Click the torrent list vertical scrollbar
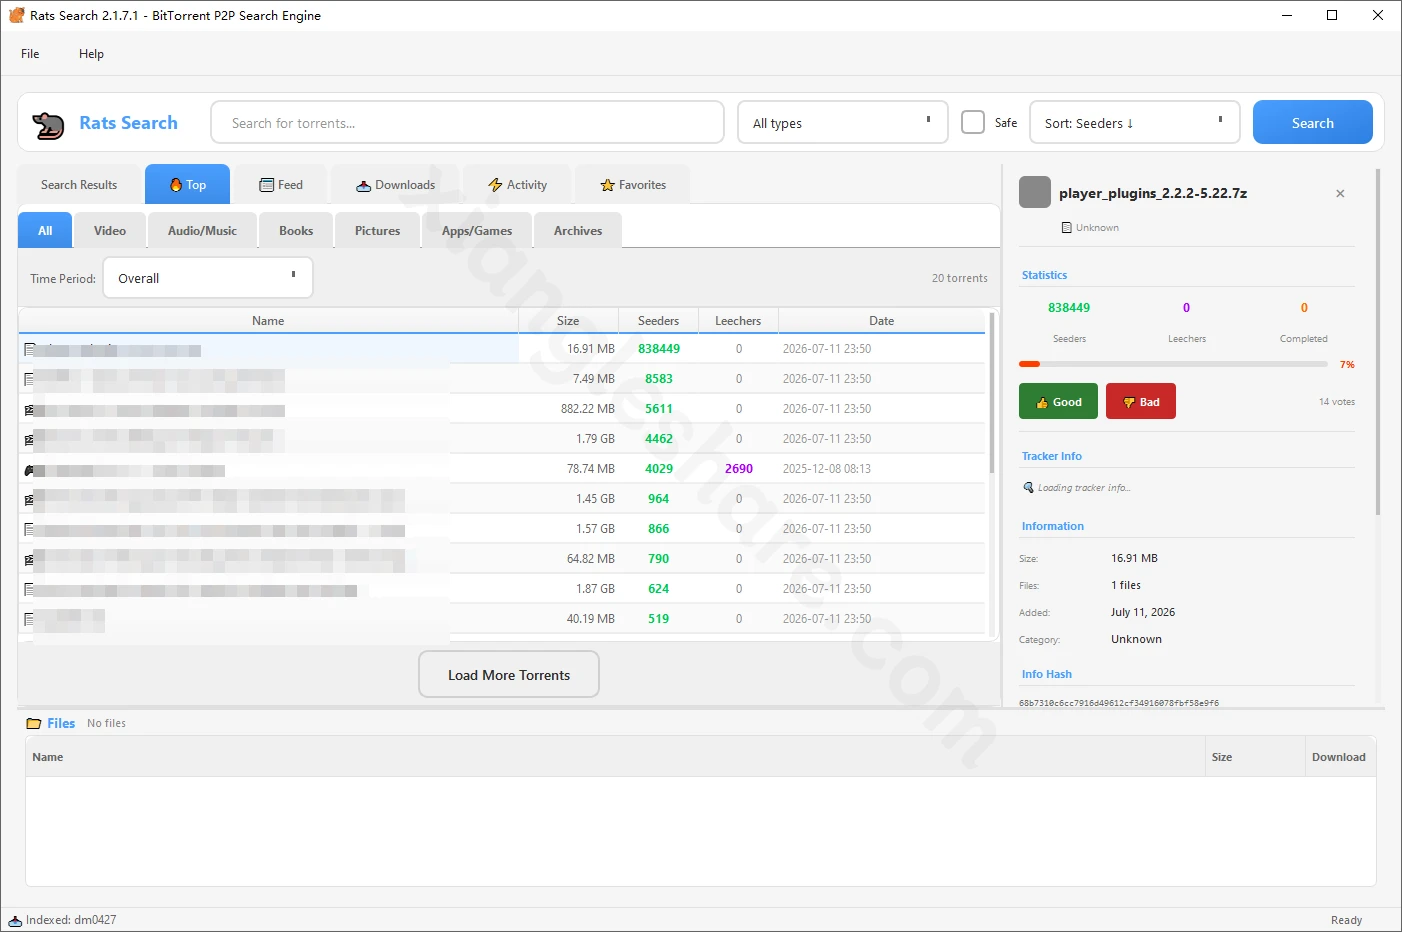The width and height of the screenshot is (1402, 932). point(992,392)
